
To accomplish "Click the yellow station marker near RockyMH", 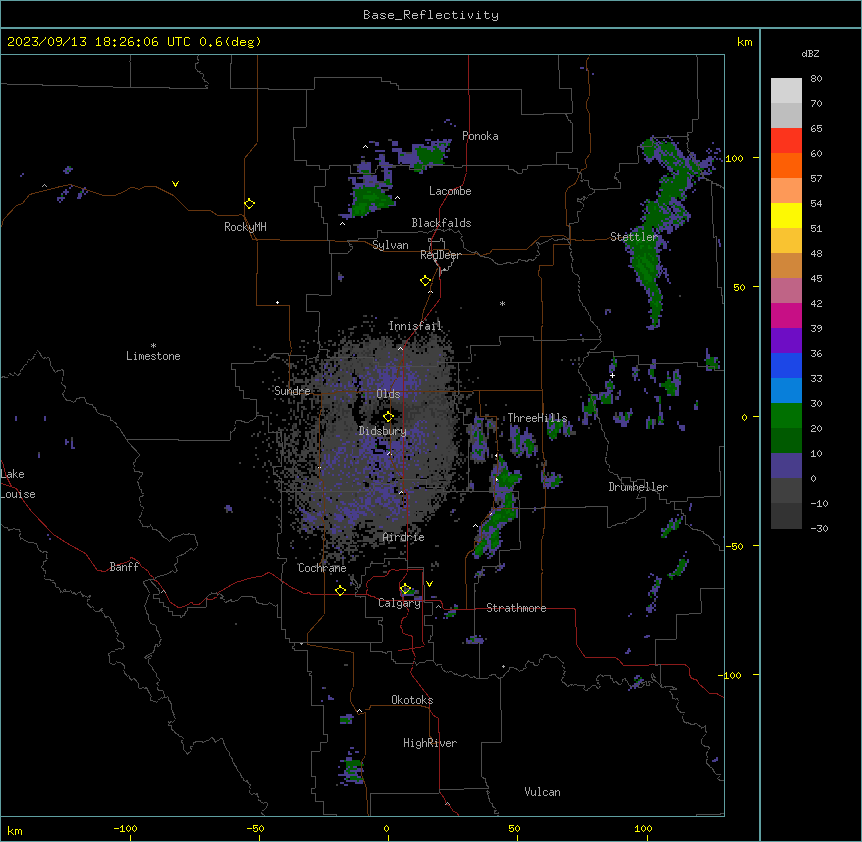I will [250, 204].
